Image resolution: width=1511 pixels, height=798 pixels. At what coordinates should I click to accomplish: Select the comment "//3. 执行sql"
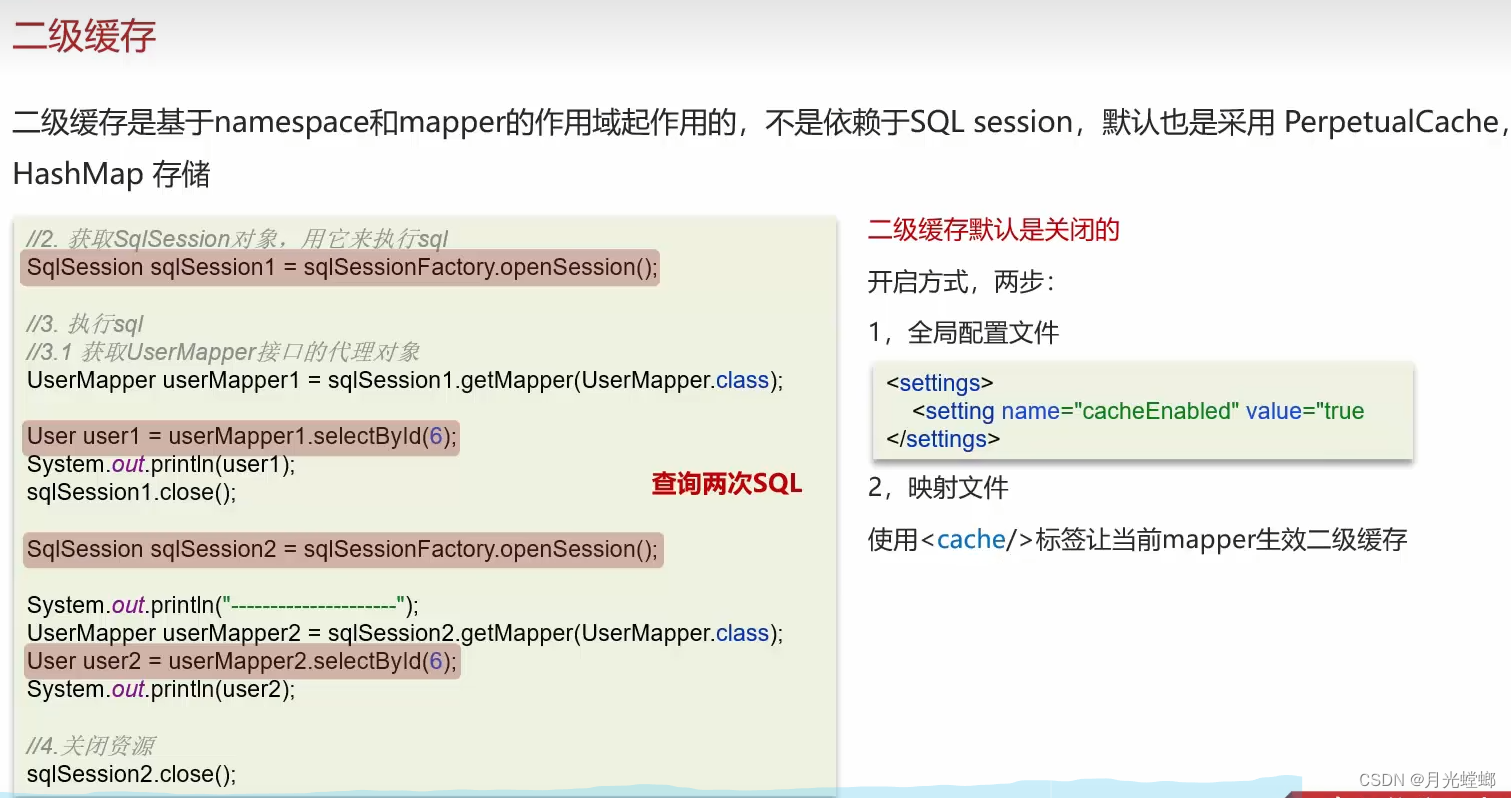86,324
